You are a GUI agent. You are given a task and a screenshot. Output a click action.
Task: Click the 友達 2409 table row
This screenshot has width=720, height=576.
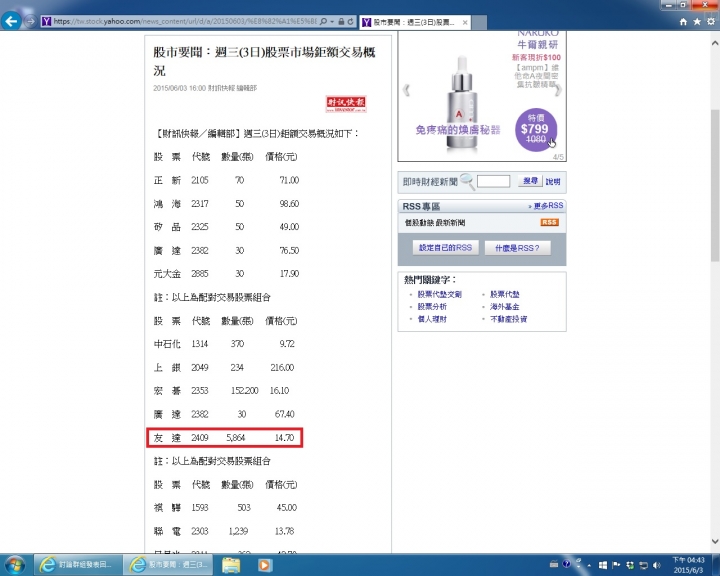(x=224, y=438)
